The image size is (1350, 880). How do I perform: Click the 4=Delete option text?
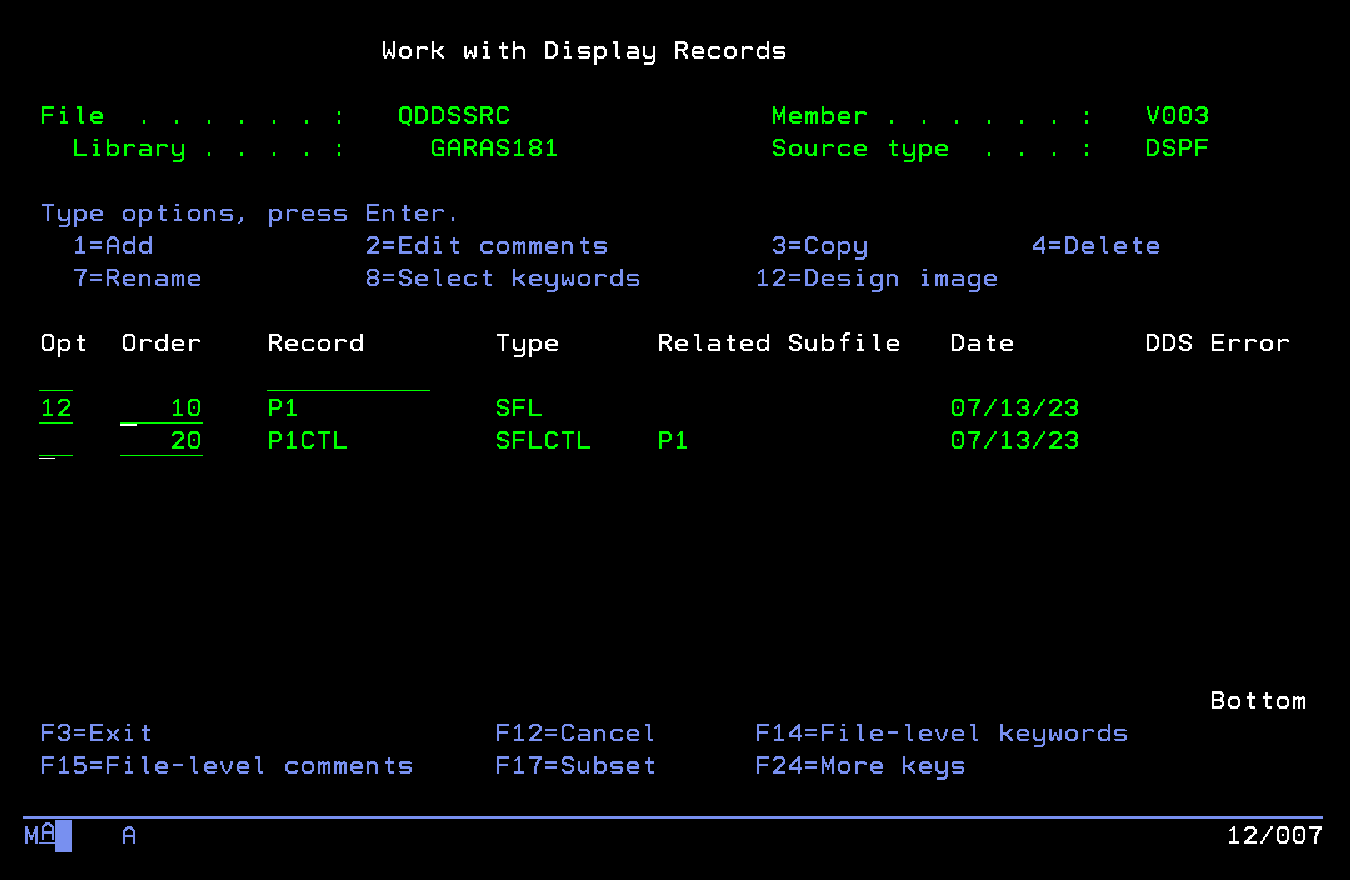pyautogui.click(x=1097, y=245)
